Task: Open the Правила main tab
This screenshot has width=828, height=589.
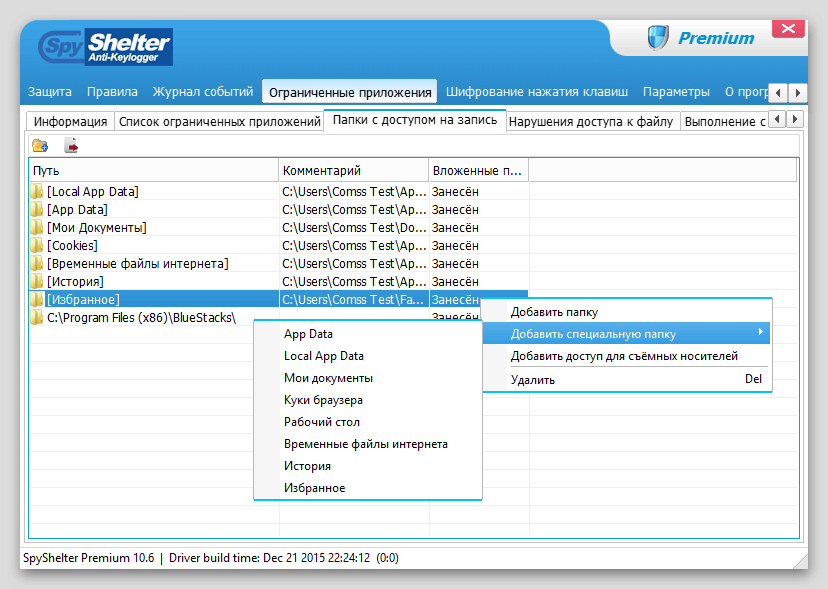Action: point(112,92)
